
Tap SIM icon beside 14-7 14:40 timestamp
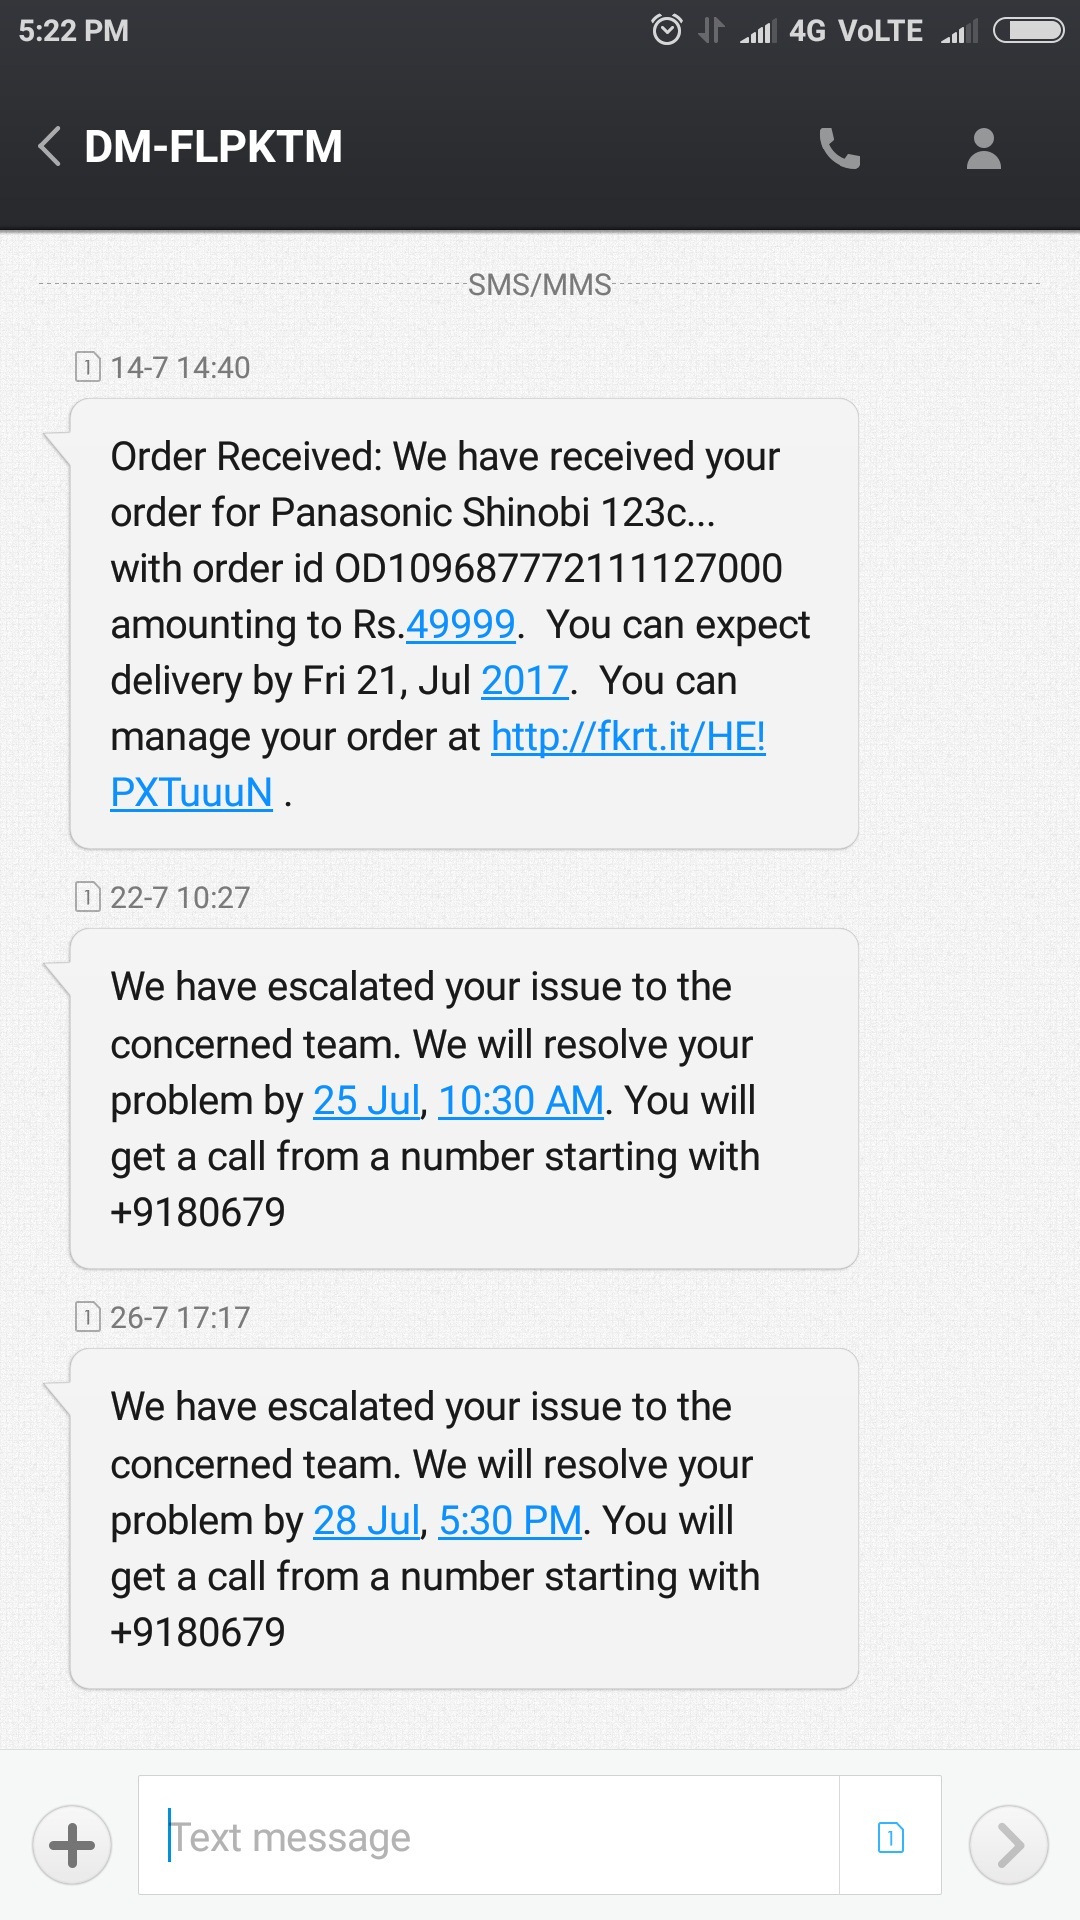pyautogui.click(x=88, y=367)
